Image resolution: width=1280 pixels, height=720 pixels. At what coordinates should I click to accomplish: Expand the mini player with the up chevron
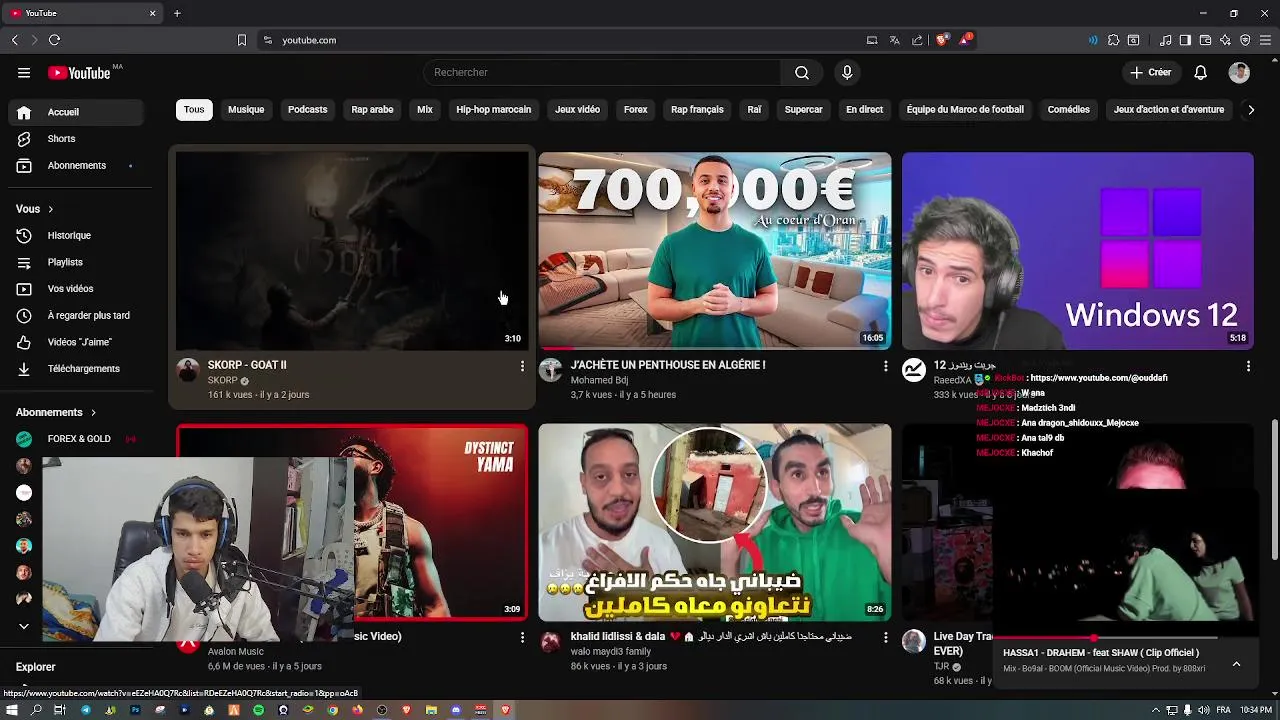pyautogui.click(x=1236, y=663)
